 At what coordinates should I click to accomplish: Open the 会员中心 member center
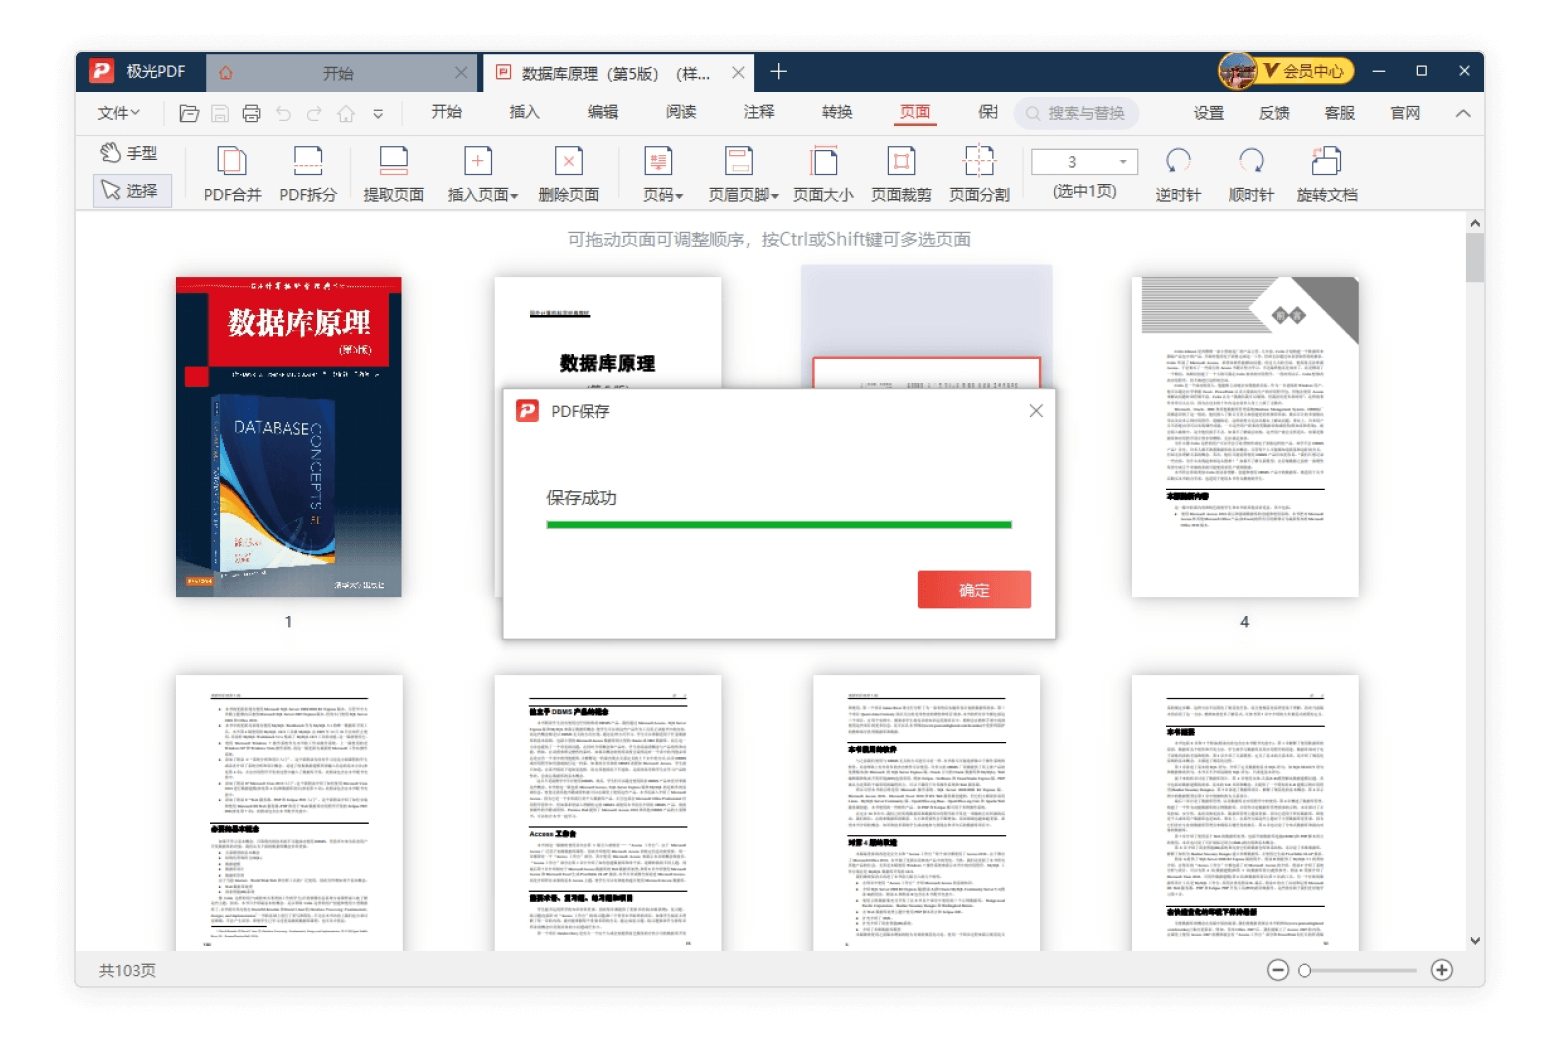coord(1305,71)
